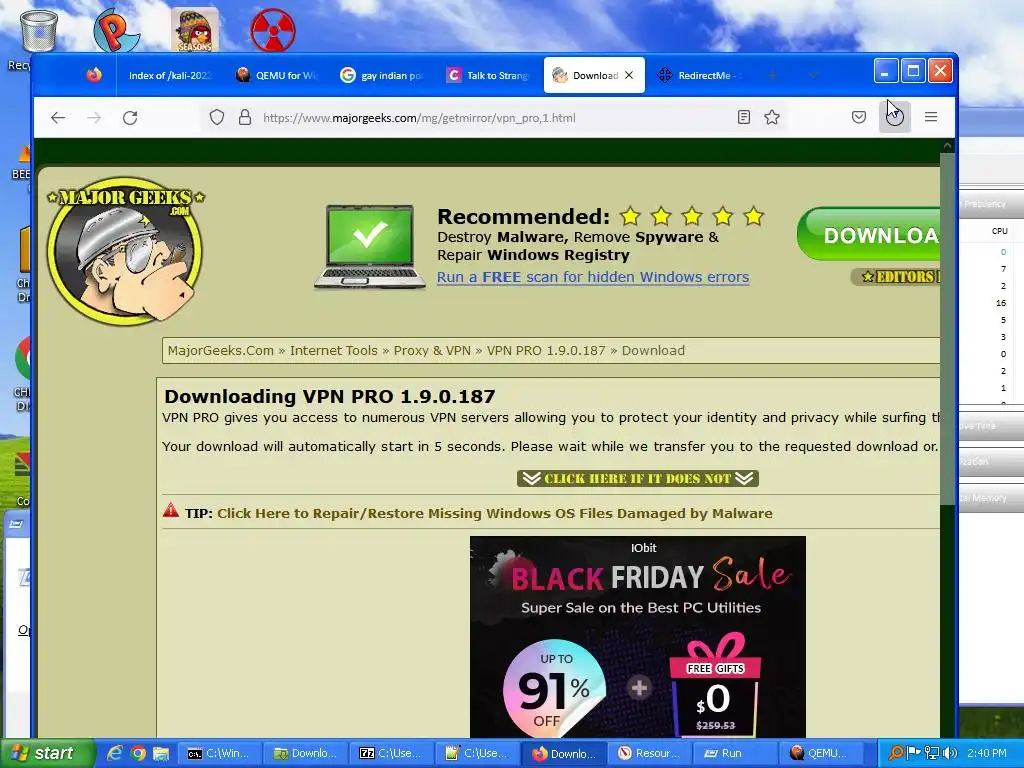Switch to QEMU... taskbar item
The width and height of the screenshot is (1024, 768).
tap(820, 753)
